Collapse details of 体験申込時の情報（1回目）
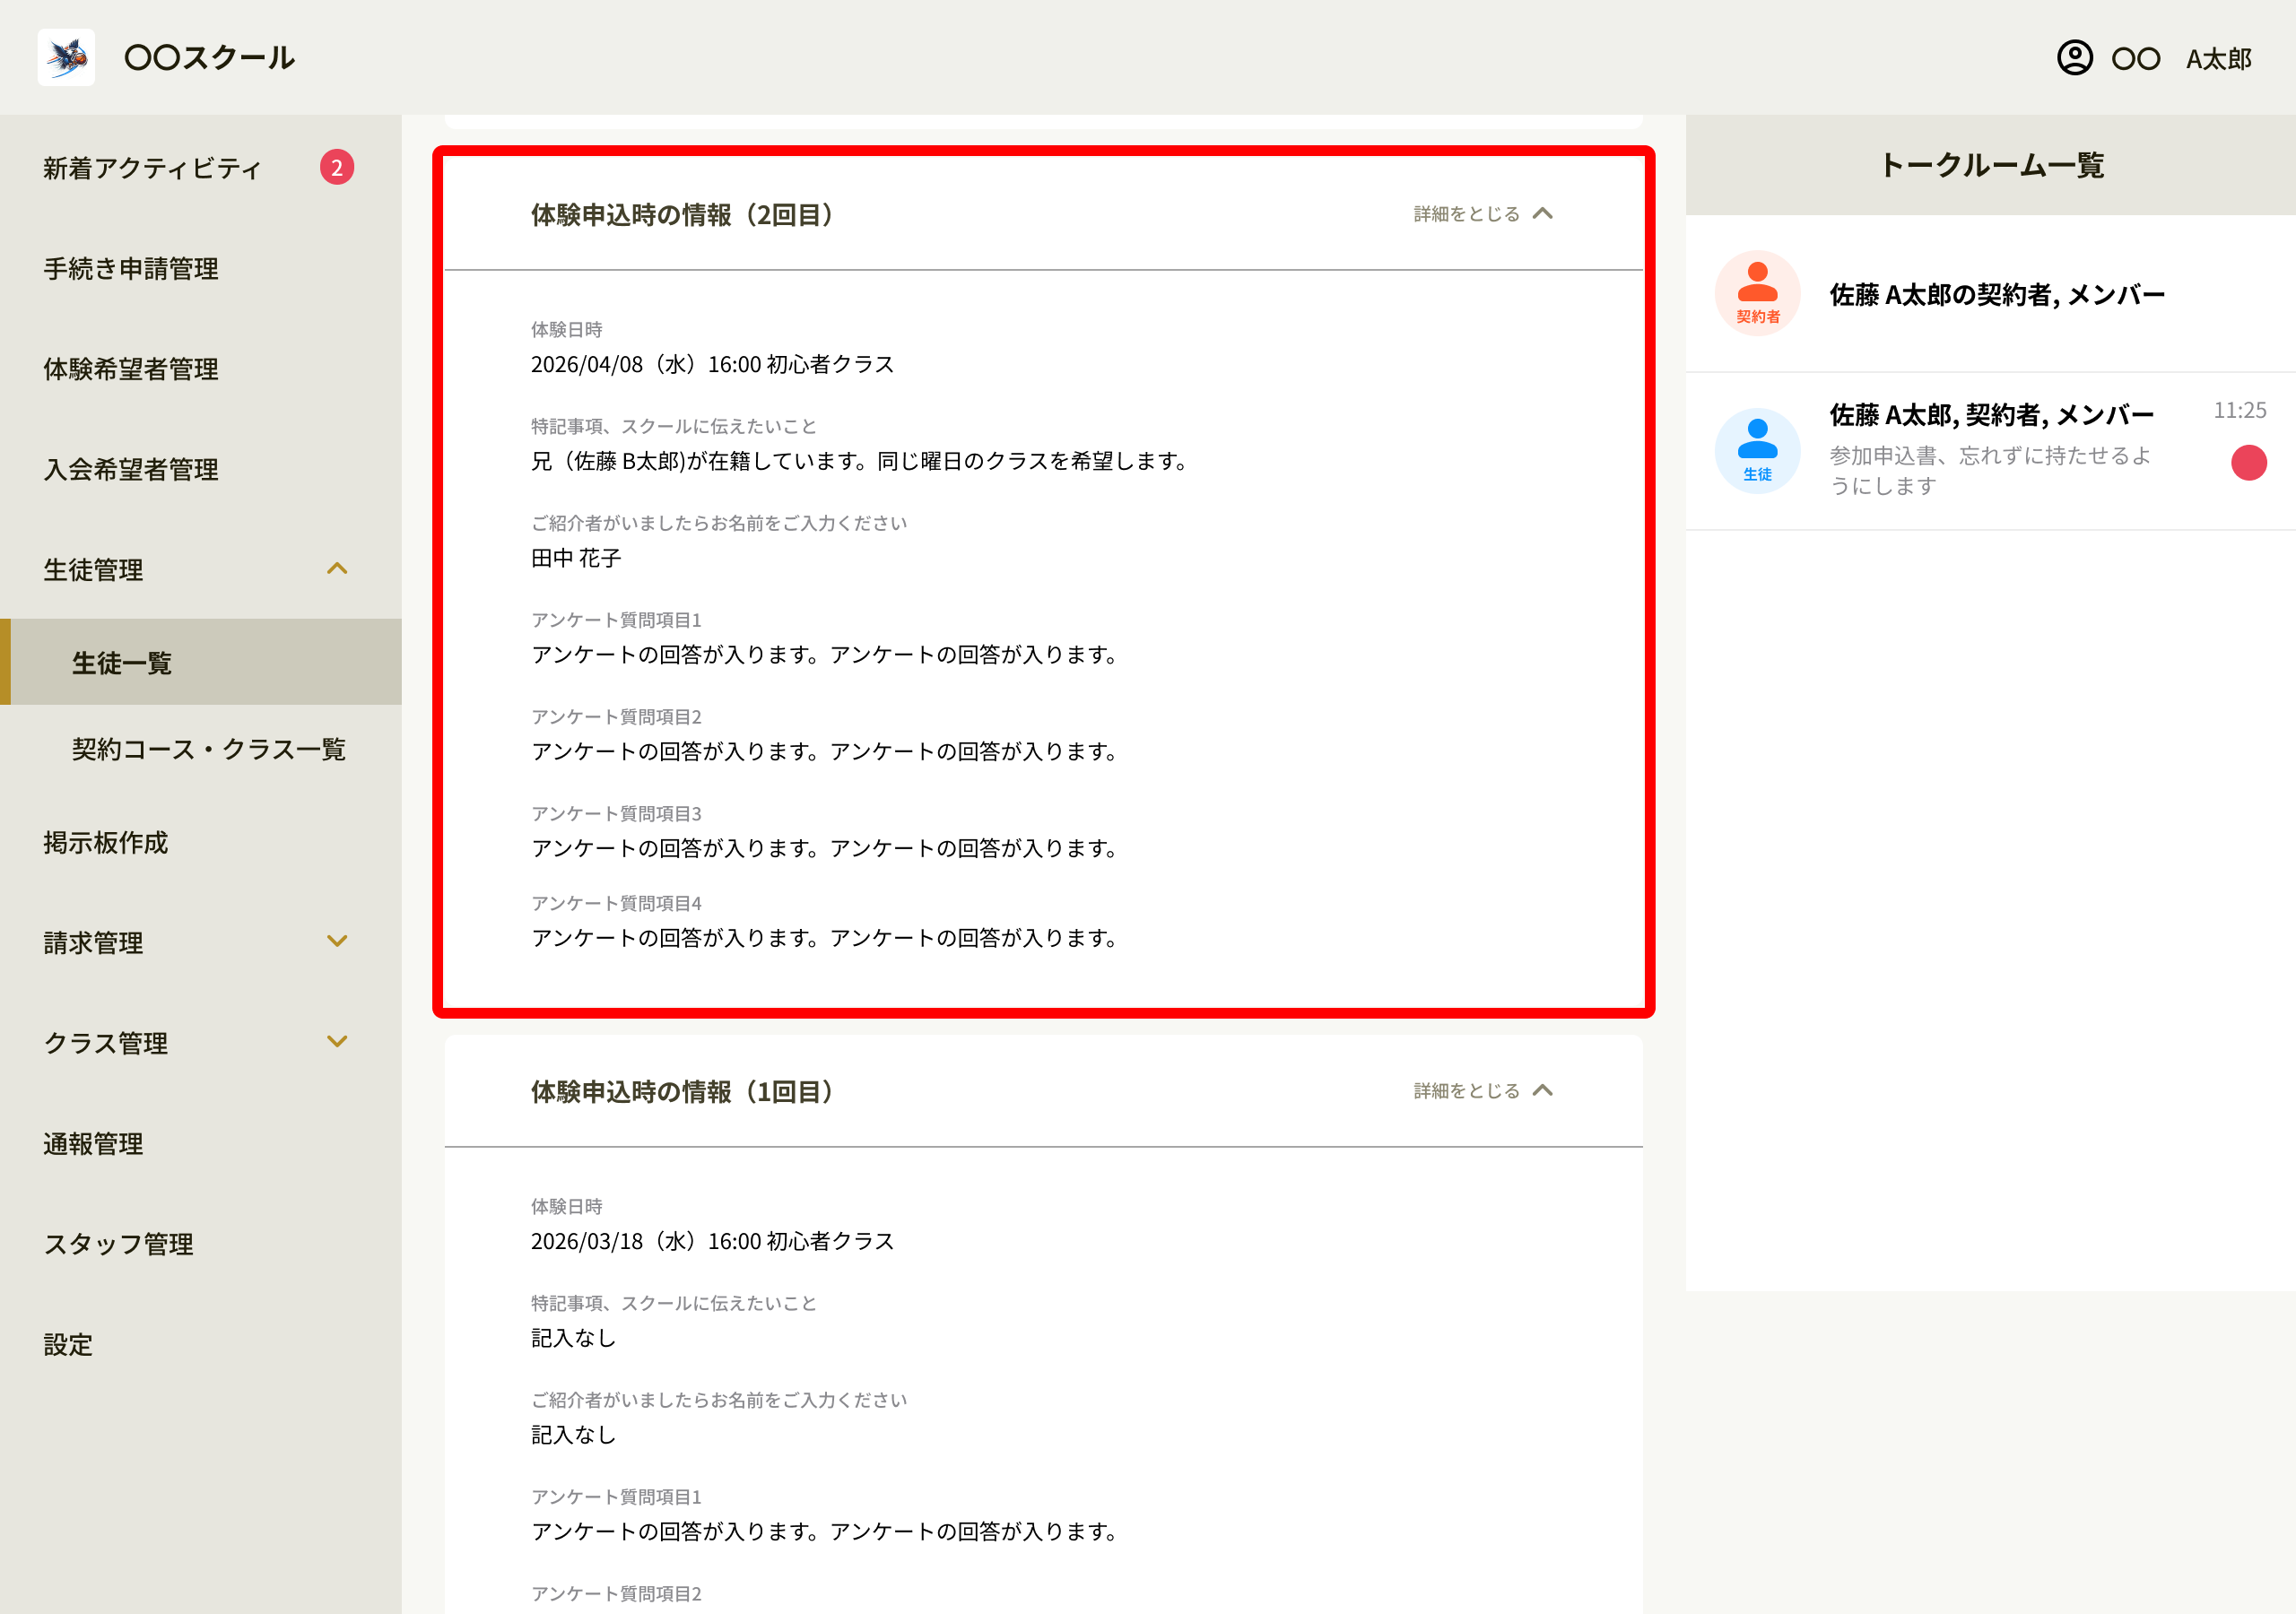Image resolution: width=2296 pixels, height=1614 pixels. tap(1483, 1091)
